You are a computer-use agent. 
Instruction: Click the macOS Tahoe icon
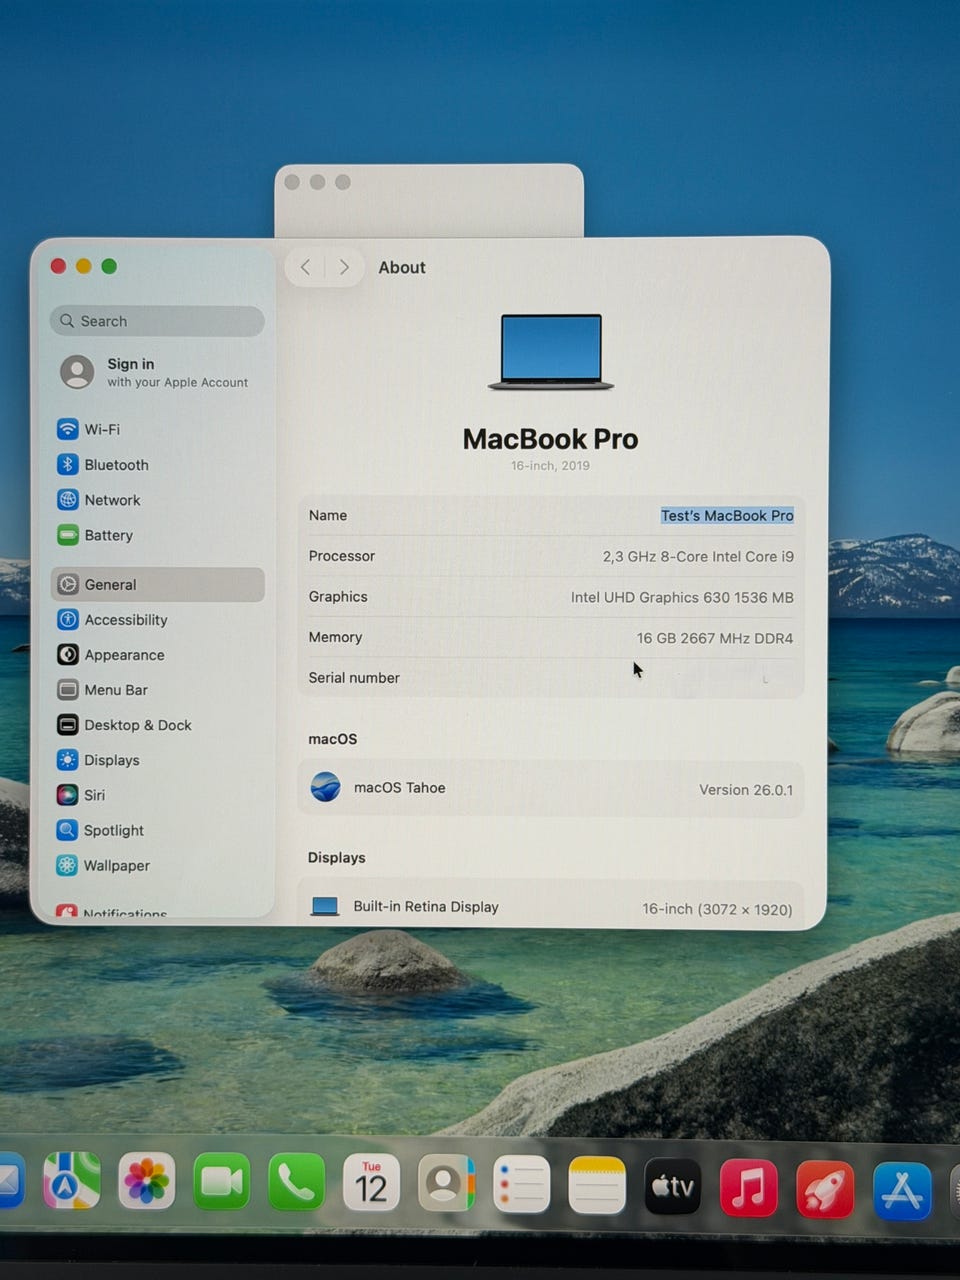click(x=326, y=788)
